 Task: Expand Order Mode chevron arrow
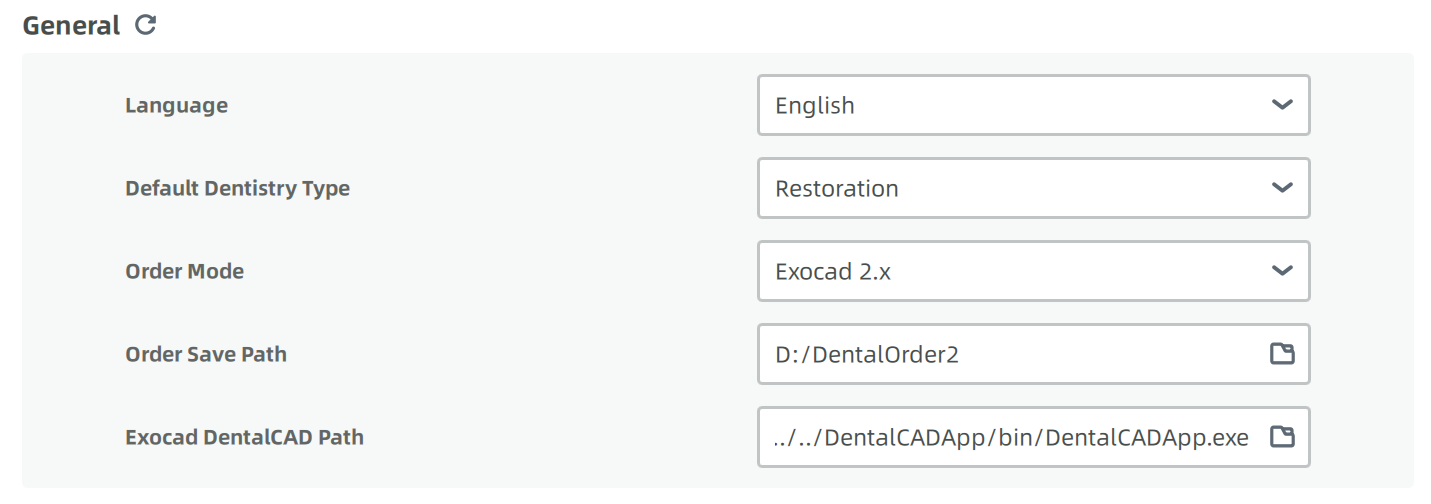[1282, 271]
